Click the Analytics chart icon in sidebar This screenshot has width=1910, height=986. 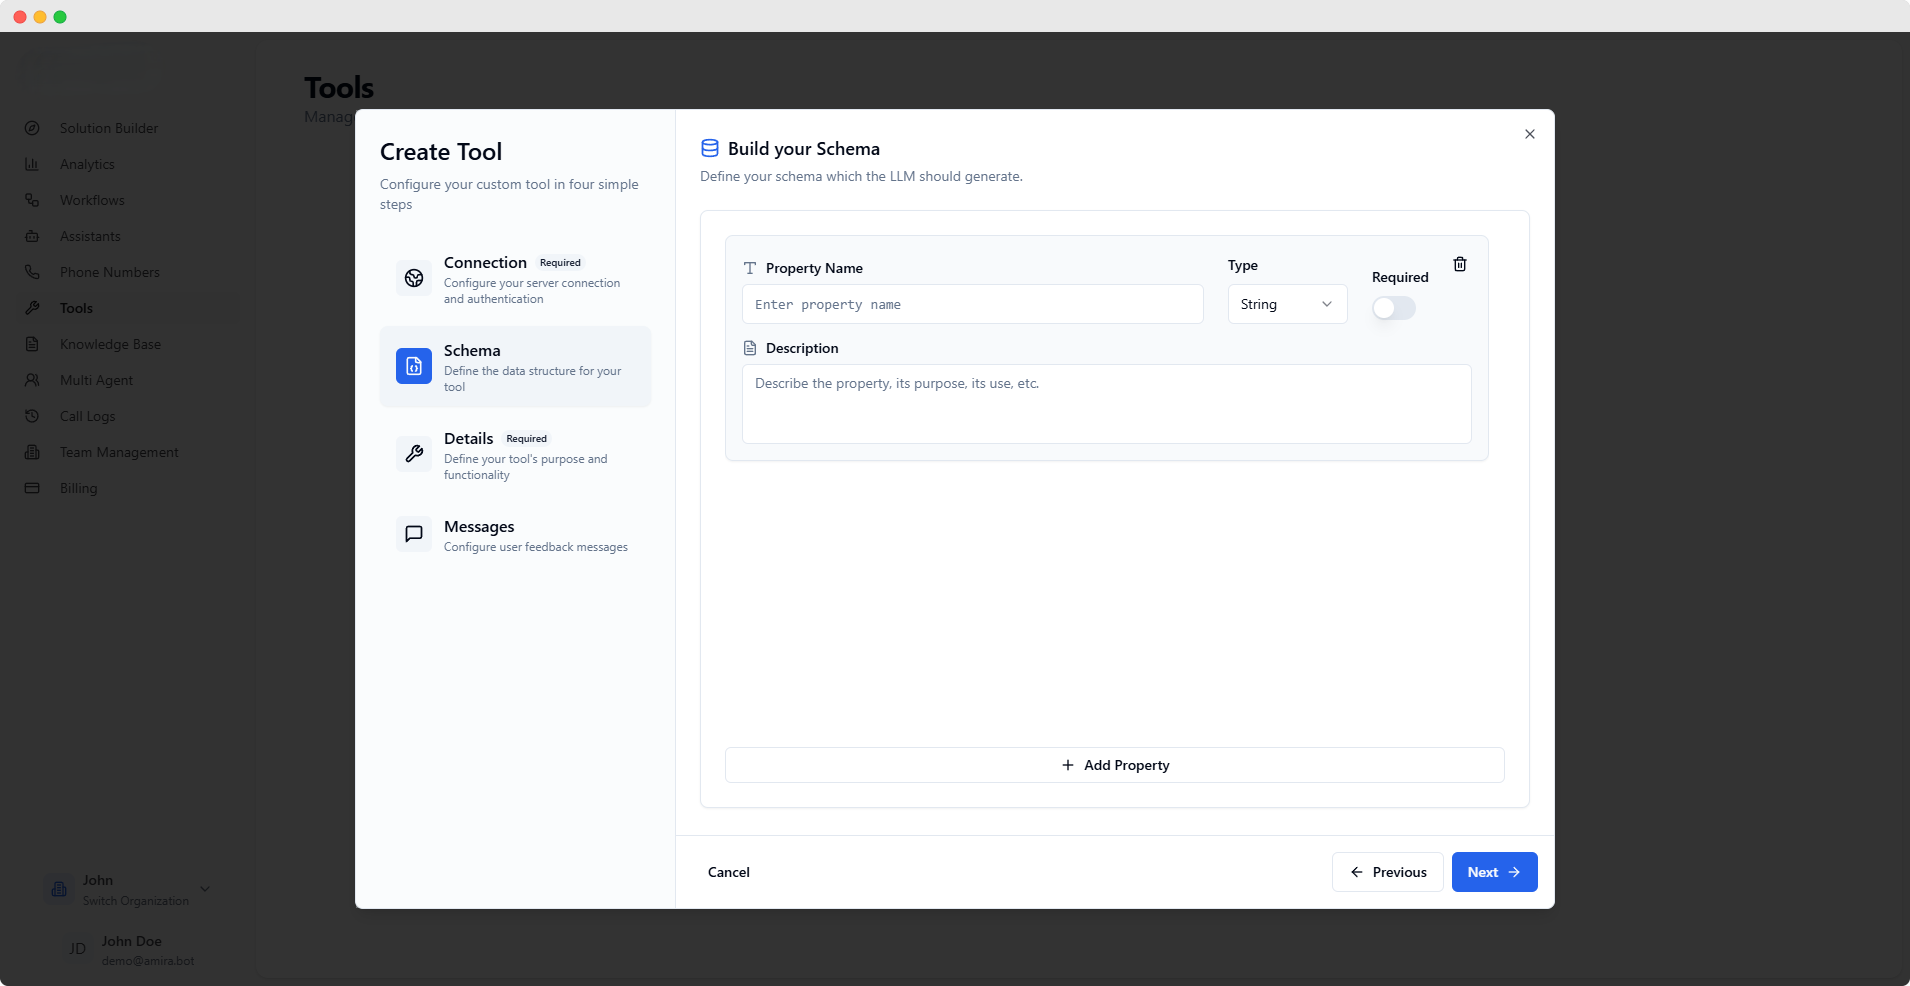32,164
